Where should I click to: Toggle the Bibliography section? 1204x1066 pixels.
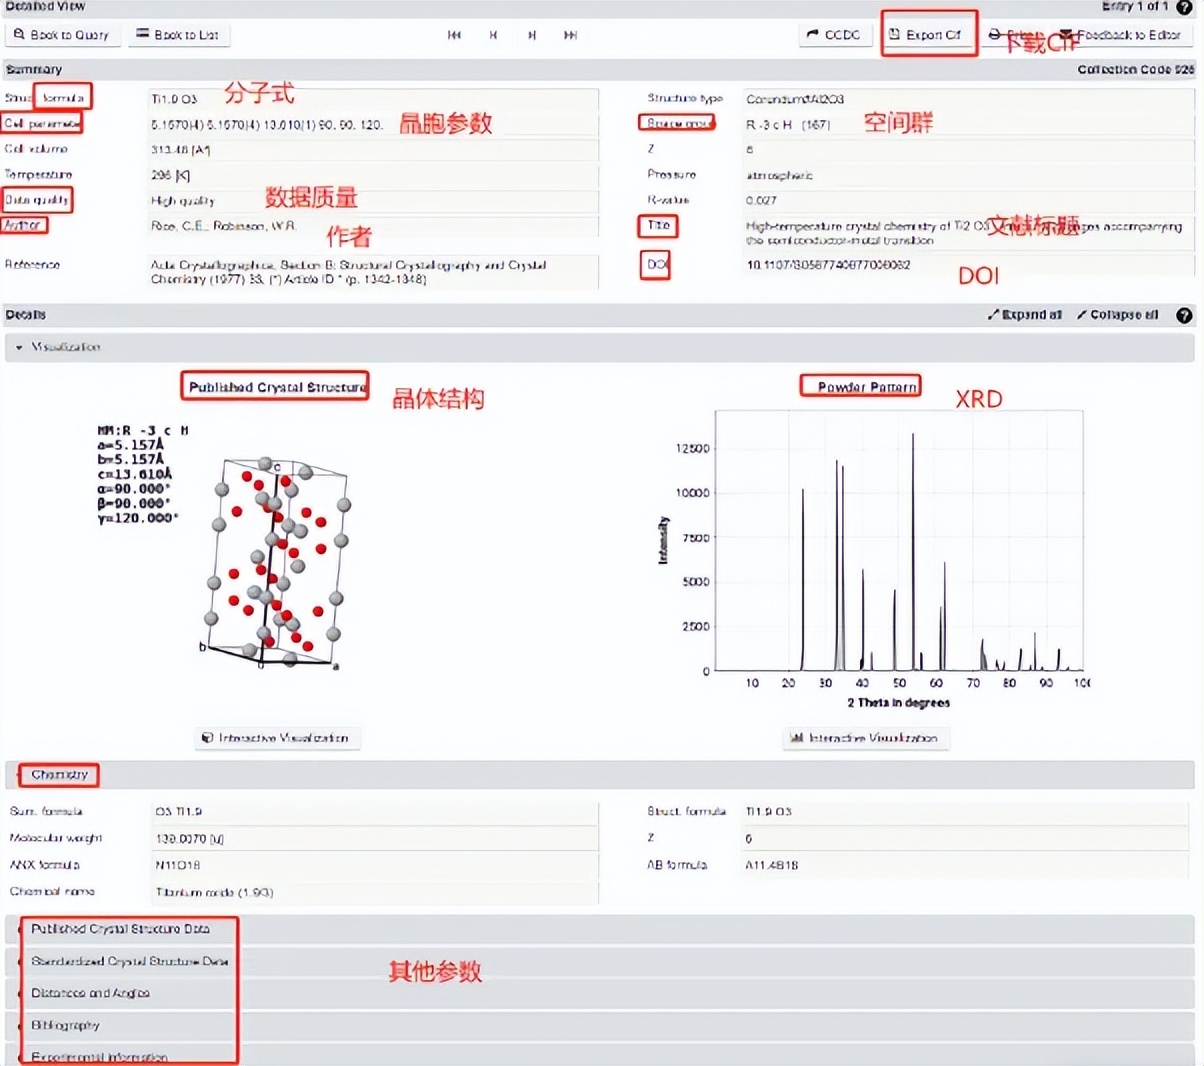pos(68,1025)
